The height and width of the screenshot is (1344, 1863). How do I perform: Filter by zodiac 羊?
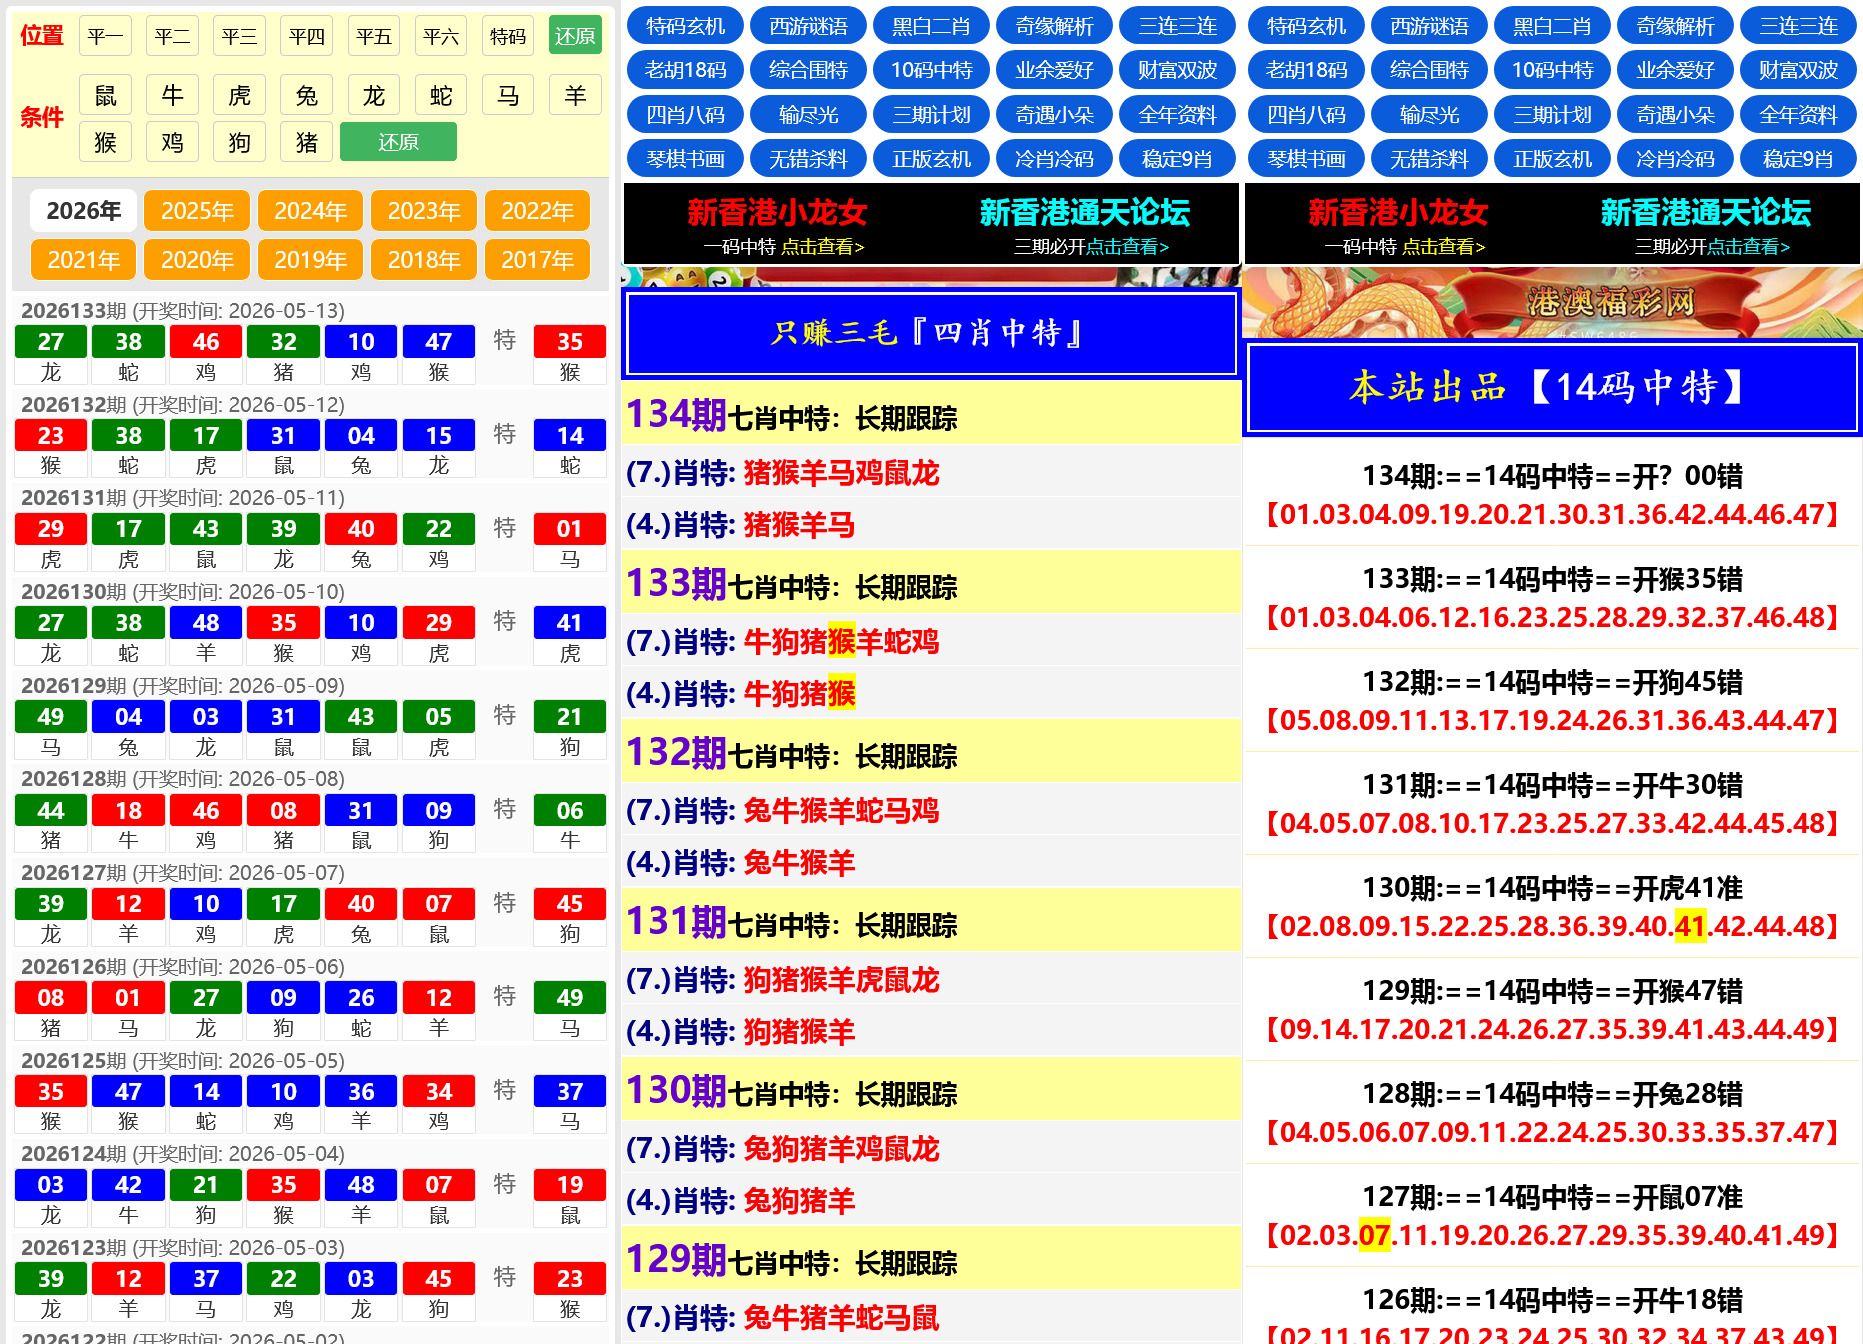tap(575, 96)
